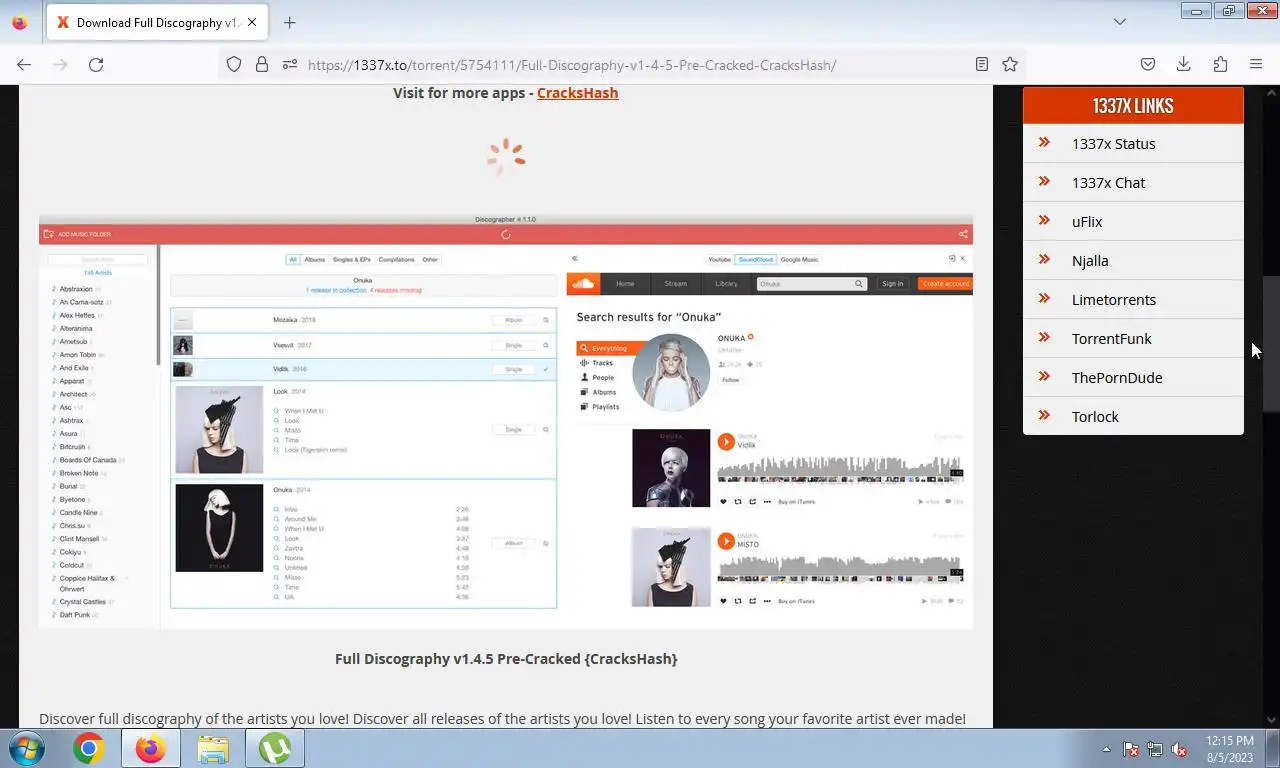
Task: Click the Discographer app screenshot image
Action: 506,421
